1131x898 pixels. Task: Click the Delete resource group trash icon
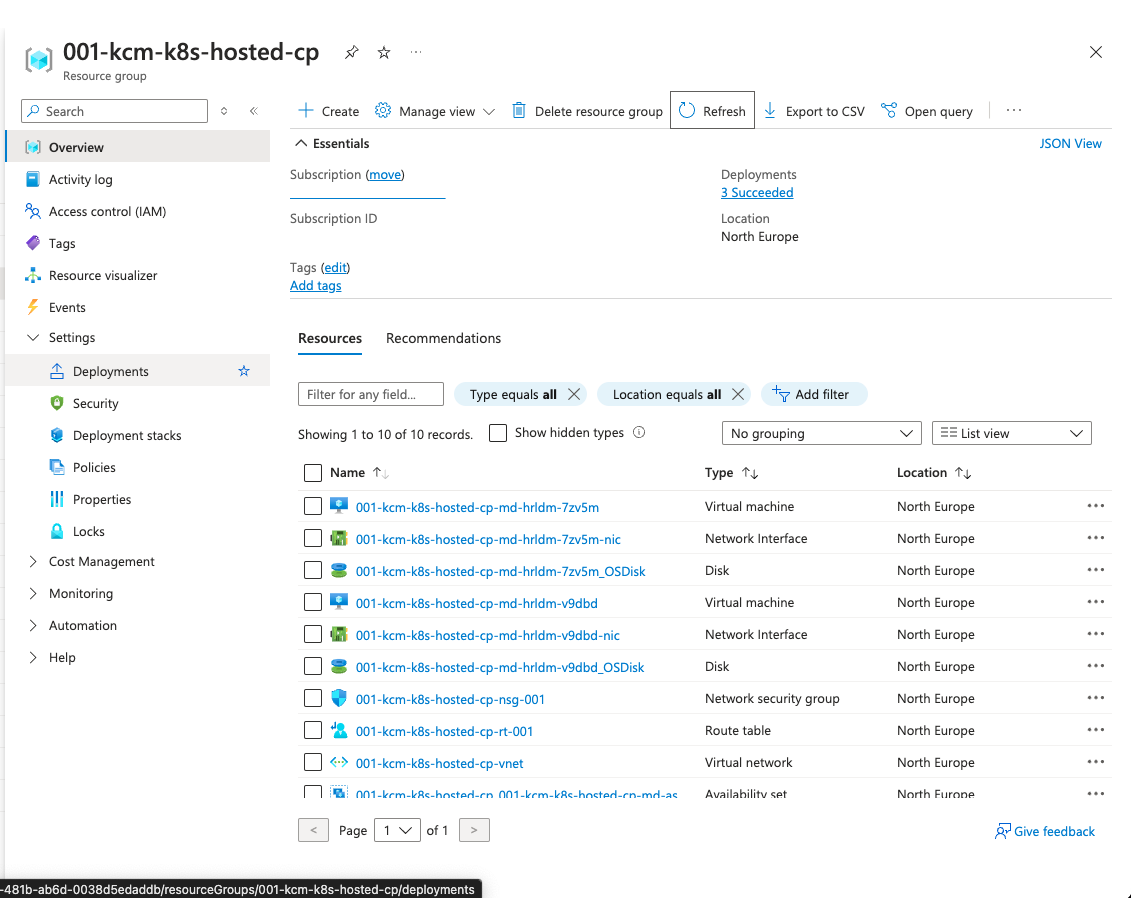tap(519, 111)
